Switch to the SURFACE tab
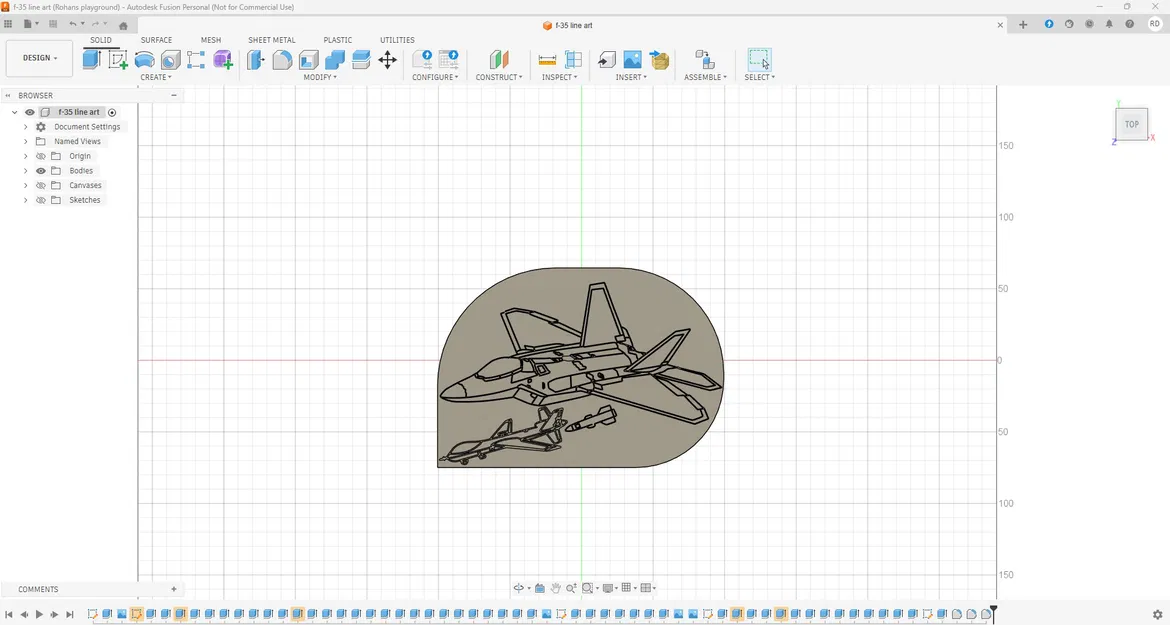The height and width of the screenshot is (625, 1170). [156, 40]
